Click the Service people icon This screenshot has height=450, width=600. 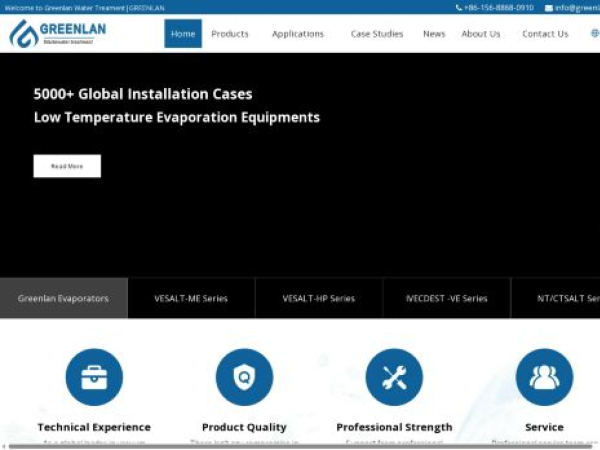[544, 377]
